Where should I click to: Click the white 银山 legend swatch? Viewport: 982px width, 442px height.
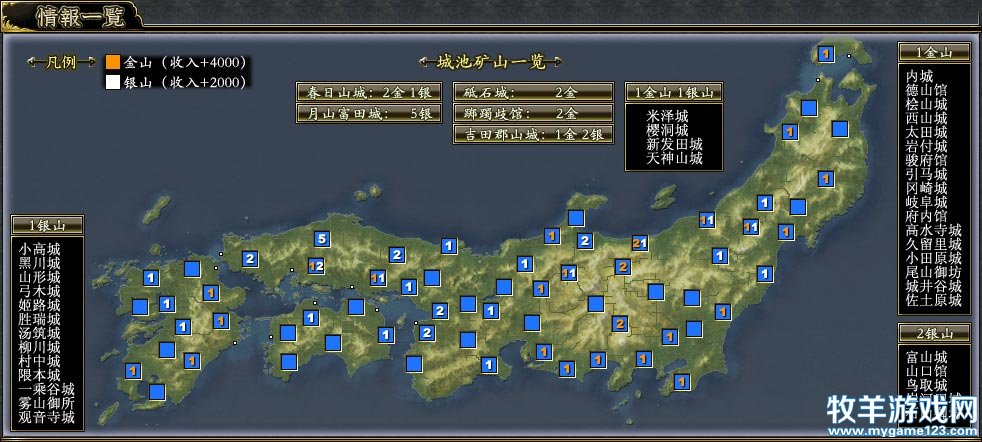113,82
